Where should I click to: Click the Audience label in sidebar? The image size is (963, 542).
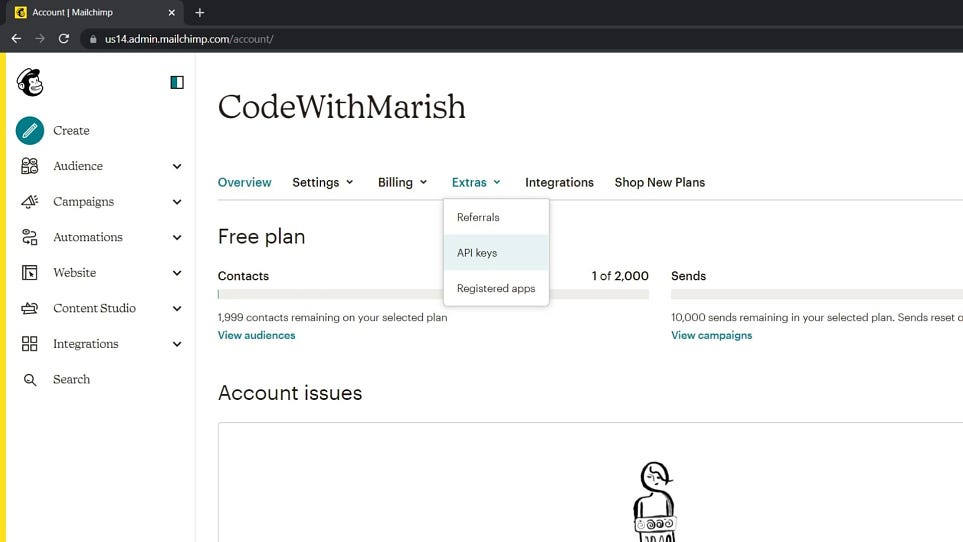78,166
